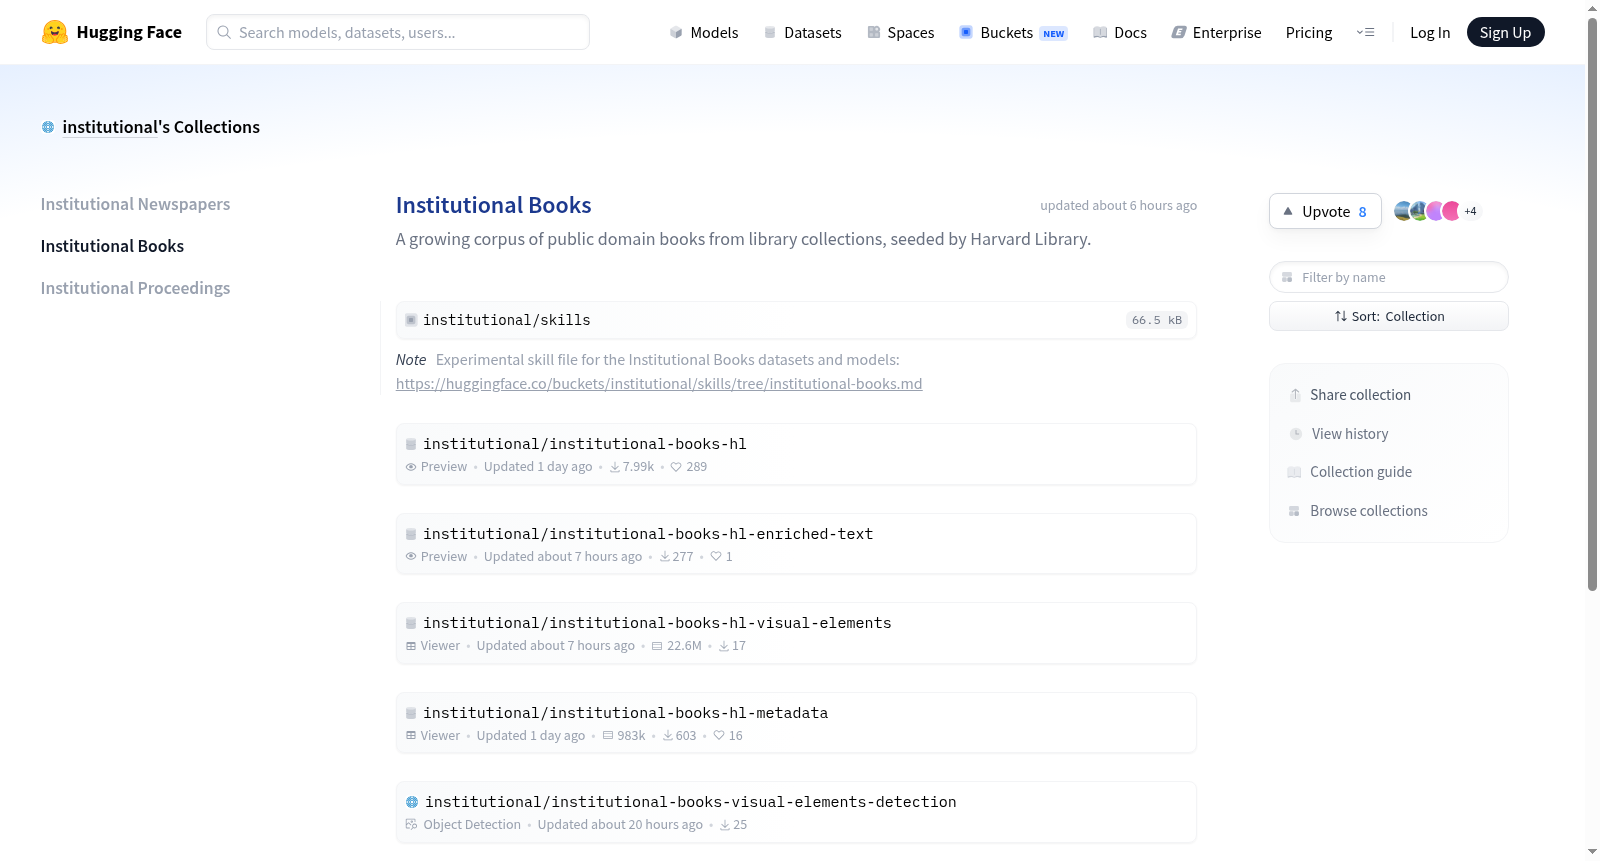Click the Collection guide icon

(1294, 472)
